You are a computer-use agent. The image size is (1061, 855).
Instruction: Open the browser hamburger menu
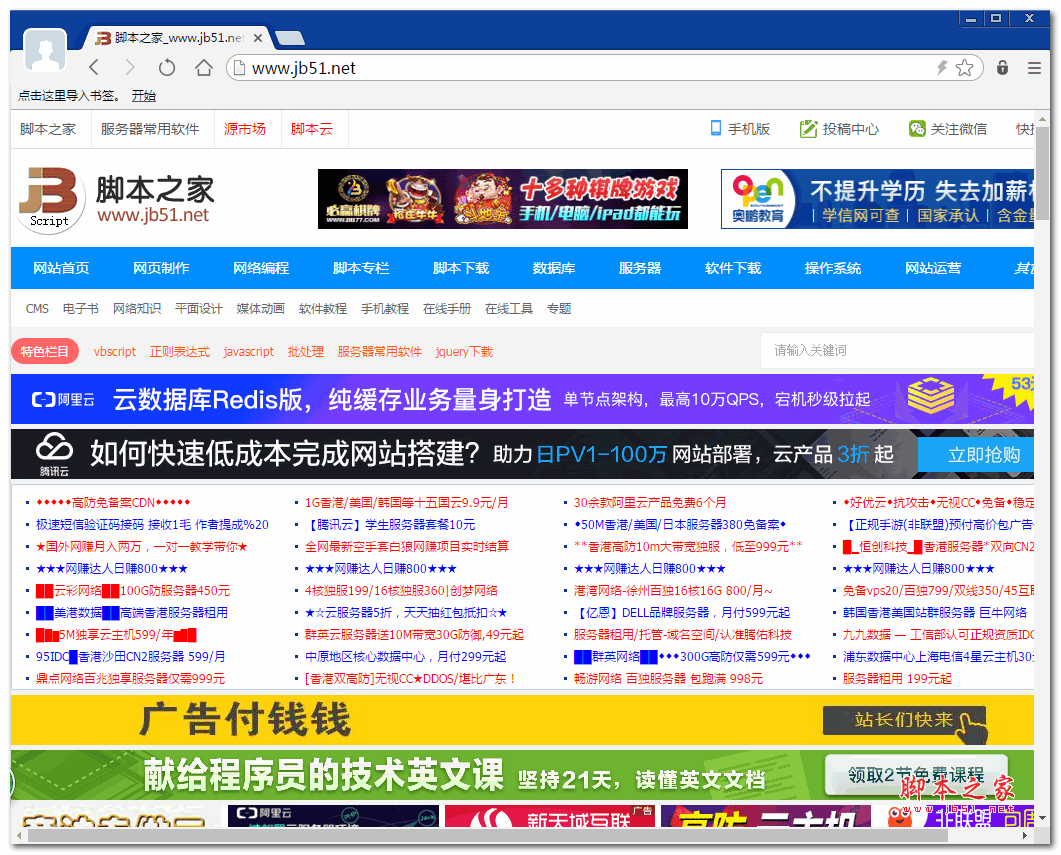point(1034,68)
